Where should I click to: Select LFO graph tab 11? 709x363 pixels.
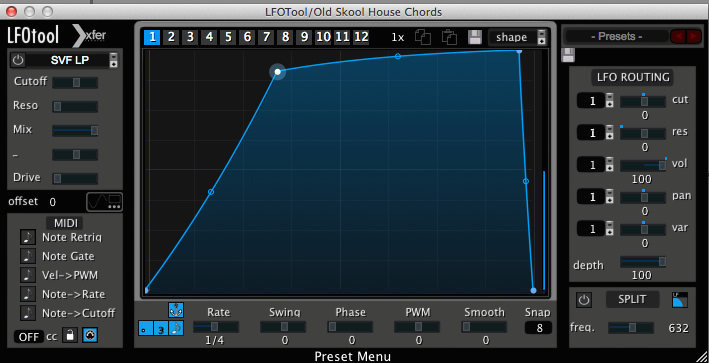(342, 37)
